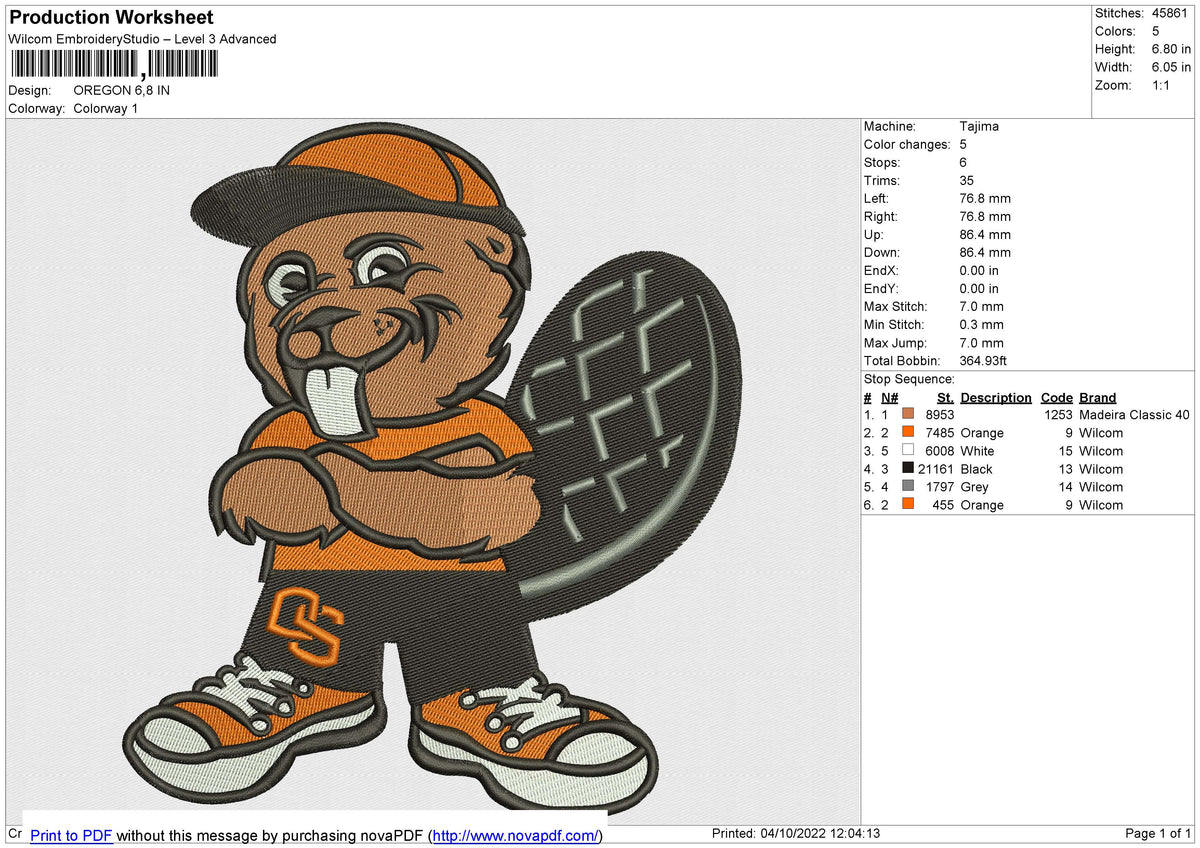
Task: Select the 'Production Worksheet' title
Action: point(111,18)
